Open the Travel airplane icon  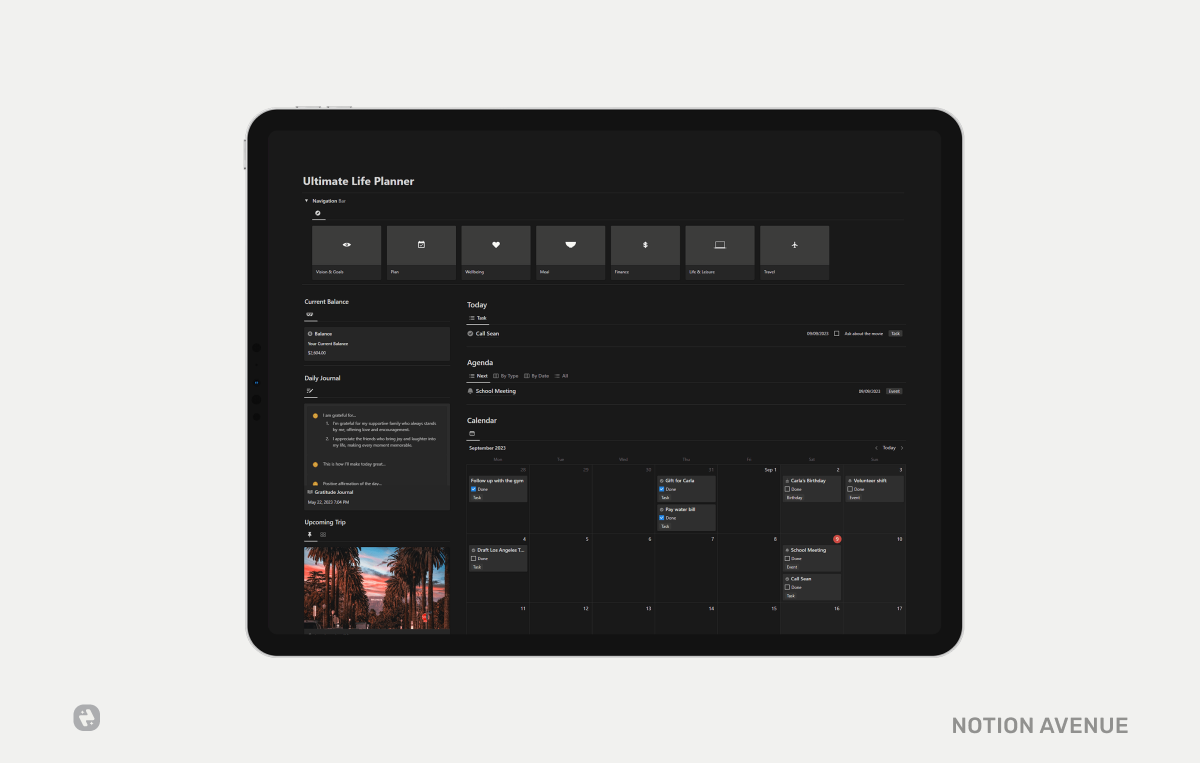[795, 244]
